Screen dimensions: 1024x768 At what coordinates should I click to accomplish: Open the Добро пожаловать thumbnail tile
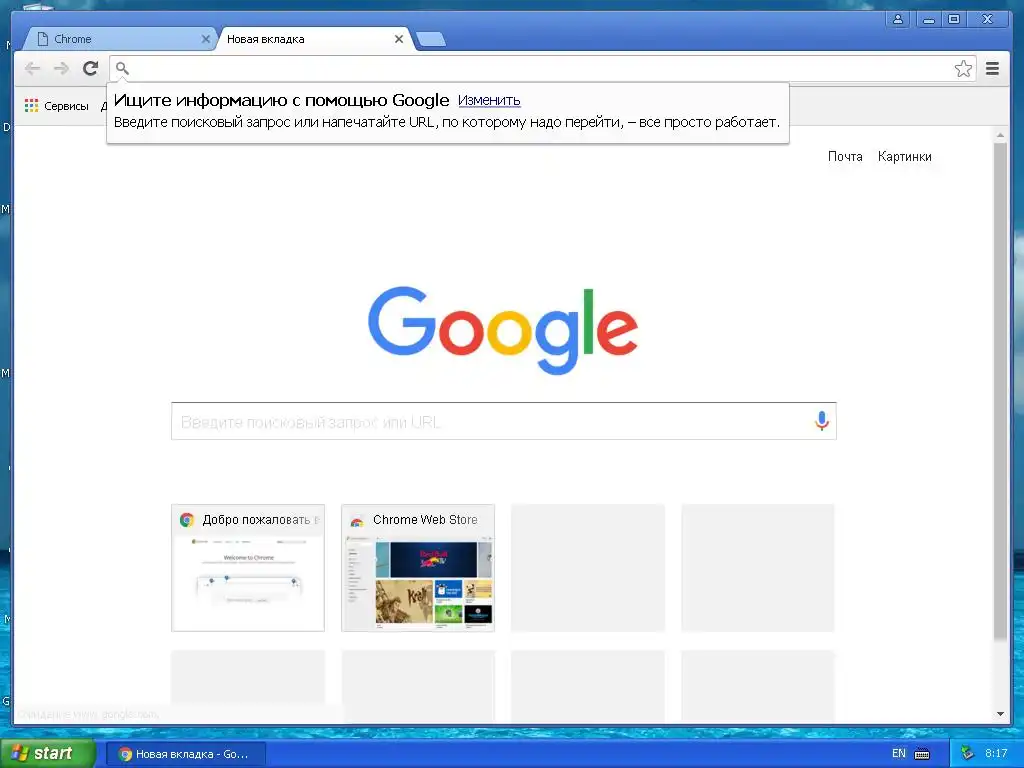(x=248, y=568)
